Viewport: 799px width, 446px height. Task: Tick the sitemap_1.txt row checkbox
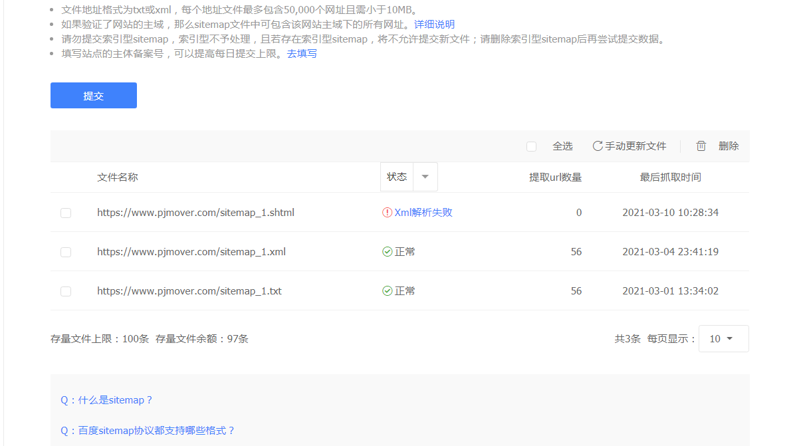pyautogui.click(x=66, y=292)
